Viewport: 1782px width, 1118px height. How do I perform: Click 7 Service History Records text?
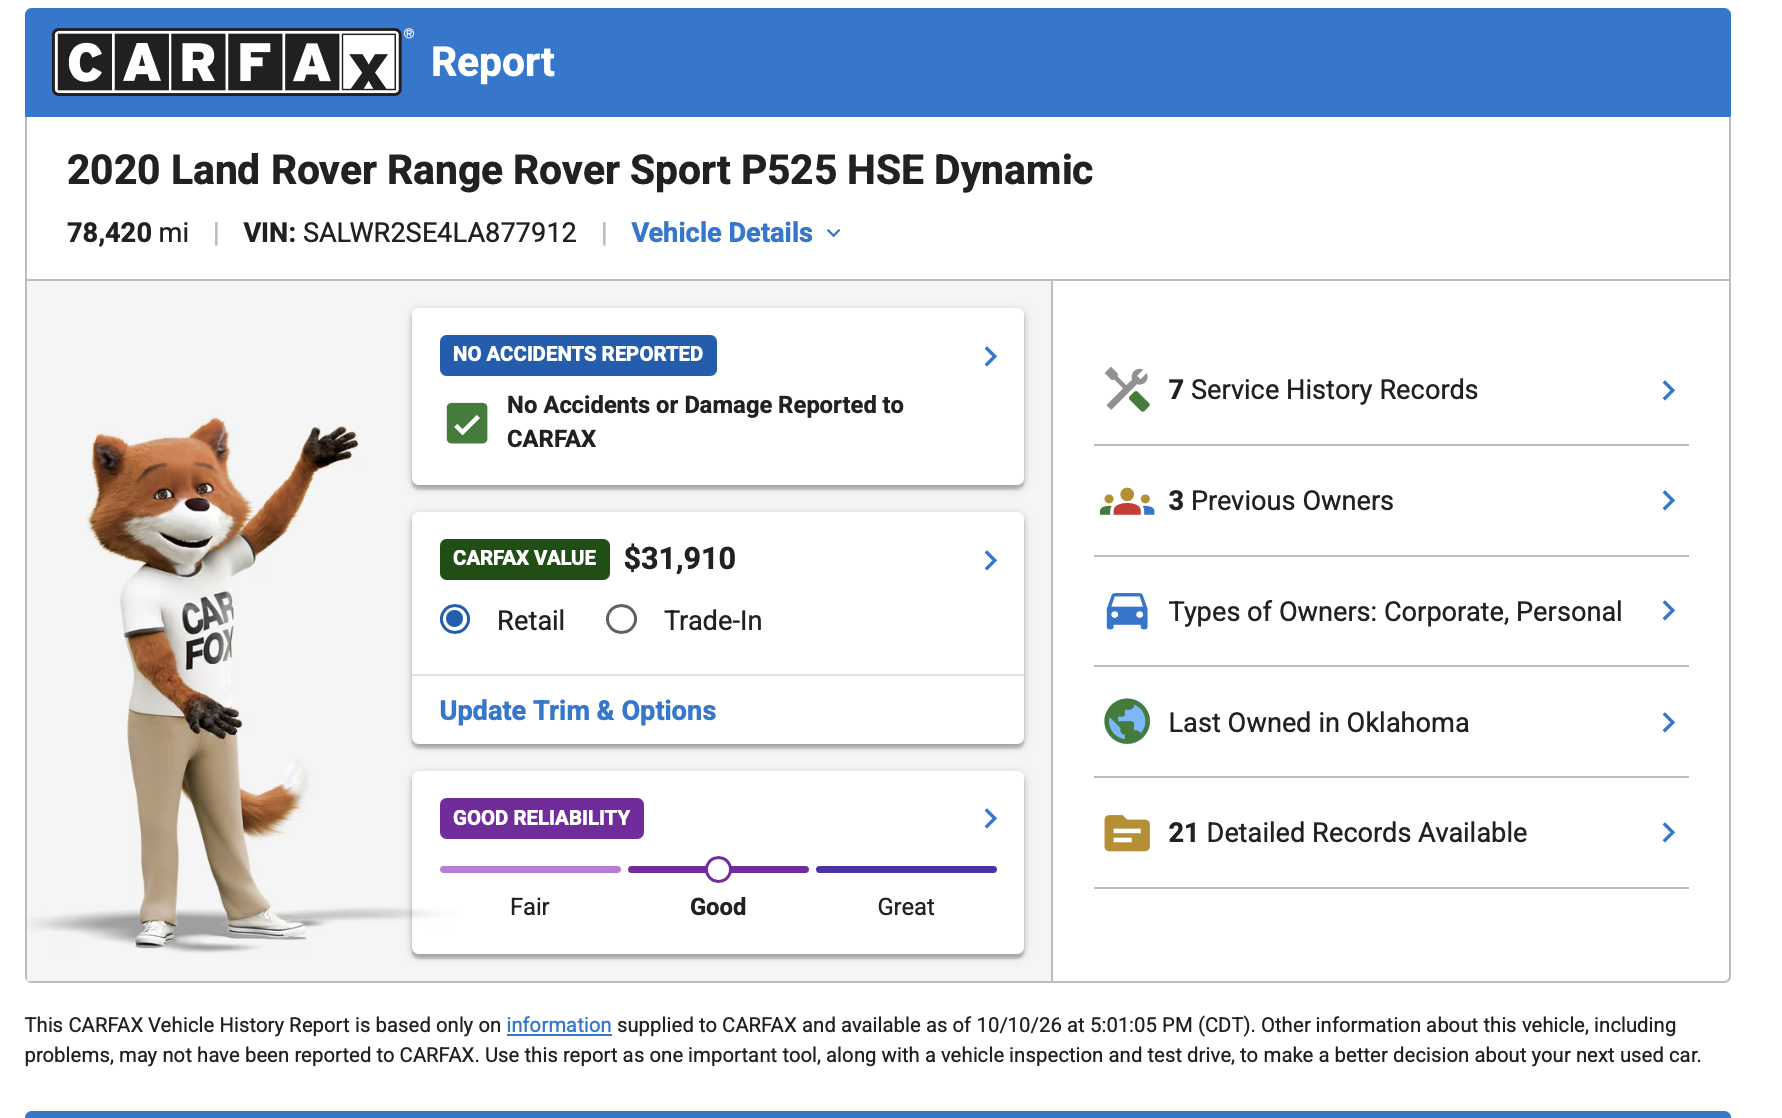(x=1323, y=390)
